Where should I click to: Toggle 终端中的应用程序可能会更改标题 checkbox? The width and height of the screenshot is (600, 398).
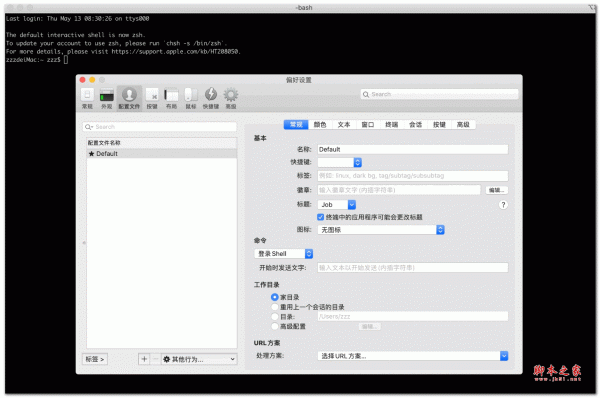pos(320,217)
